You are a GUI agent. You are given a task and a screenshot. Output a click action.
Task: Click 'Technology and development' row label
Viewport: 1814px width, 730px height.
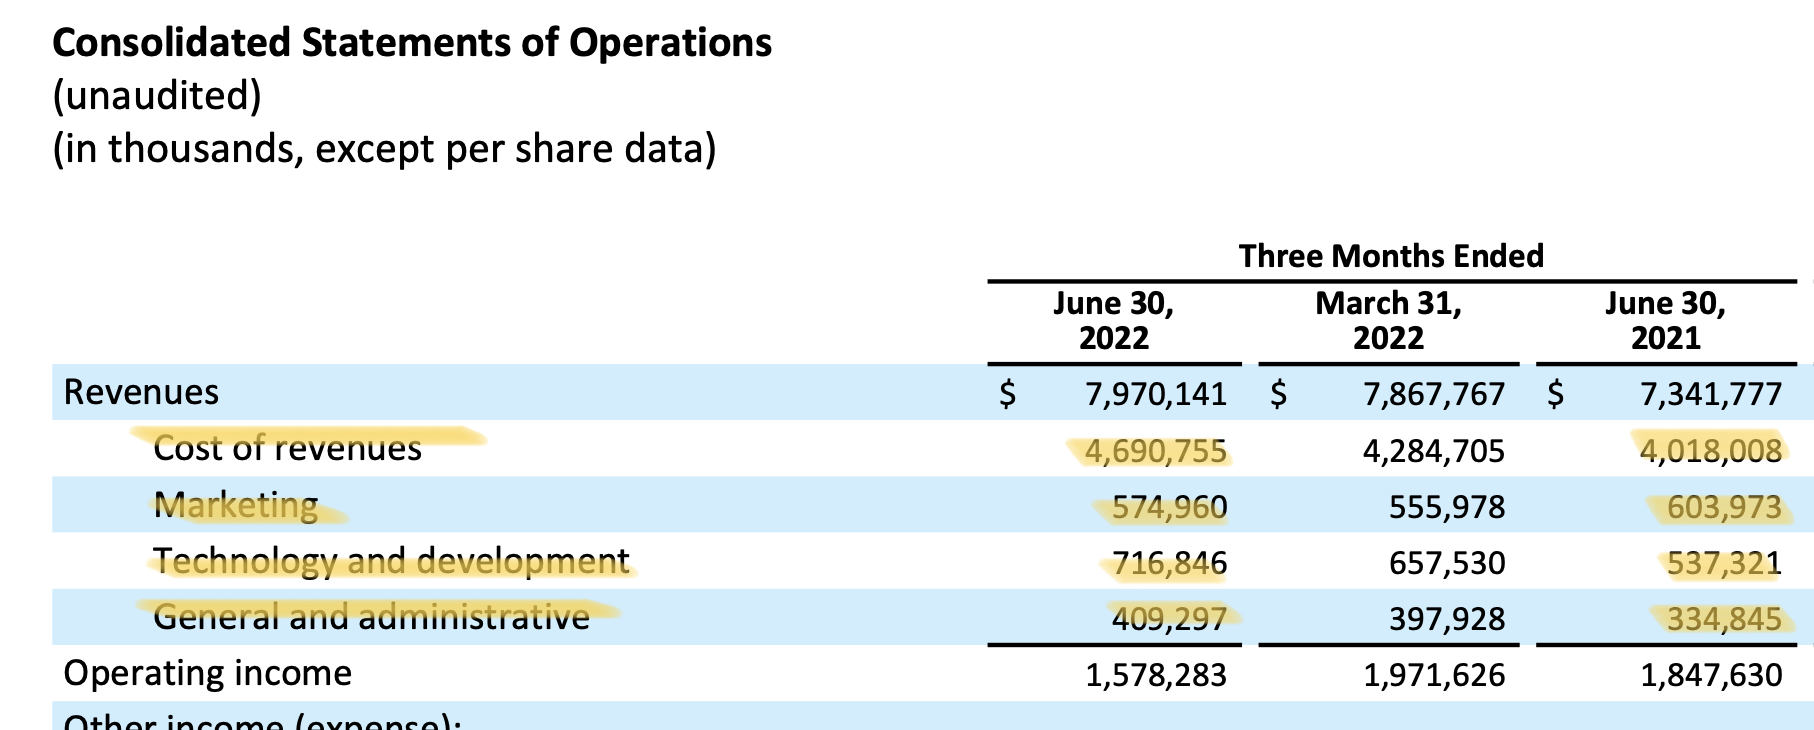click(392, 561)
